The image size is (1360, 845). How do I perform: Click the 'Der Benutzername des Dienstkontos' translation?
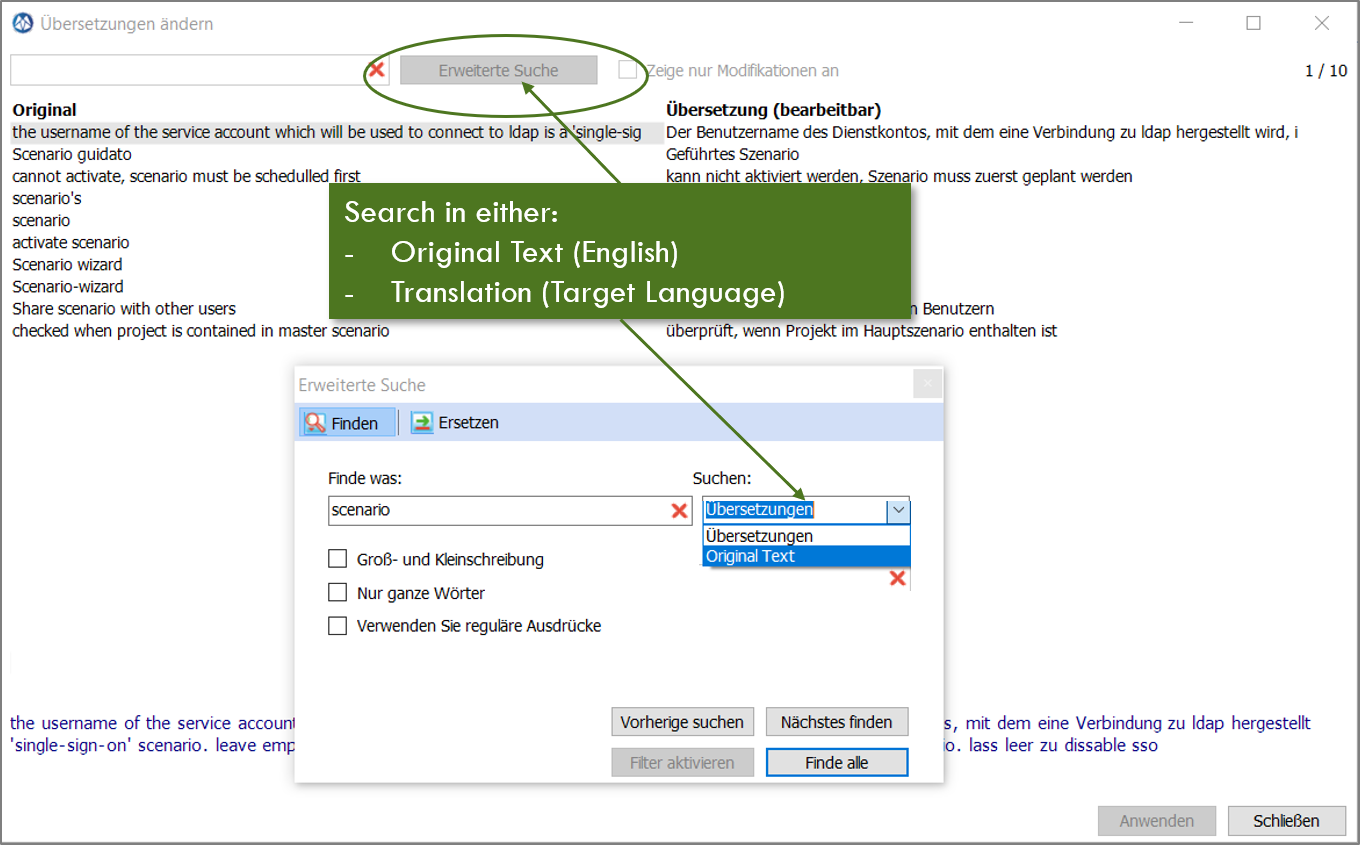982,132
